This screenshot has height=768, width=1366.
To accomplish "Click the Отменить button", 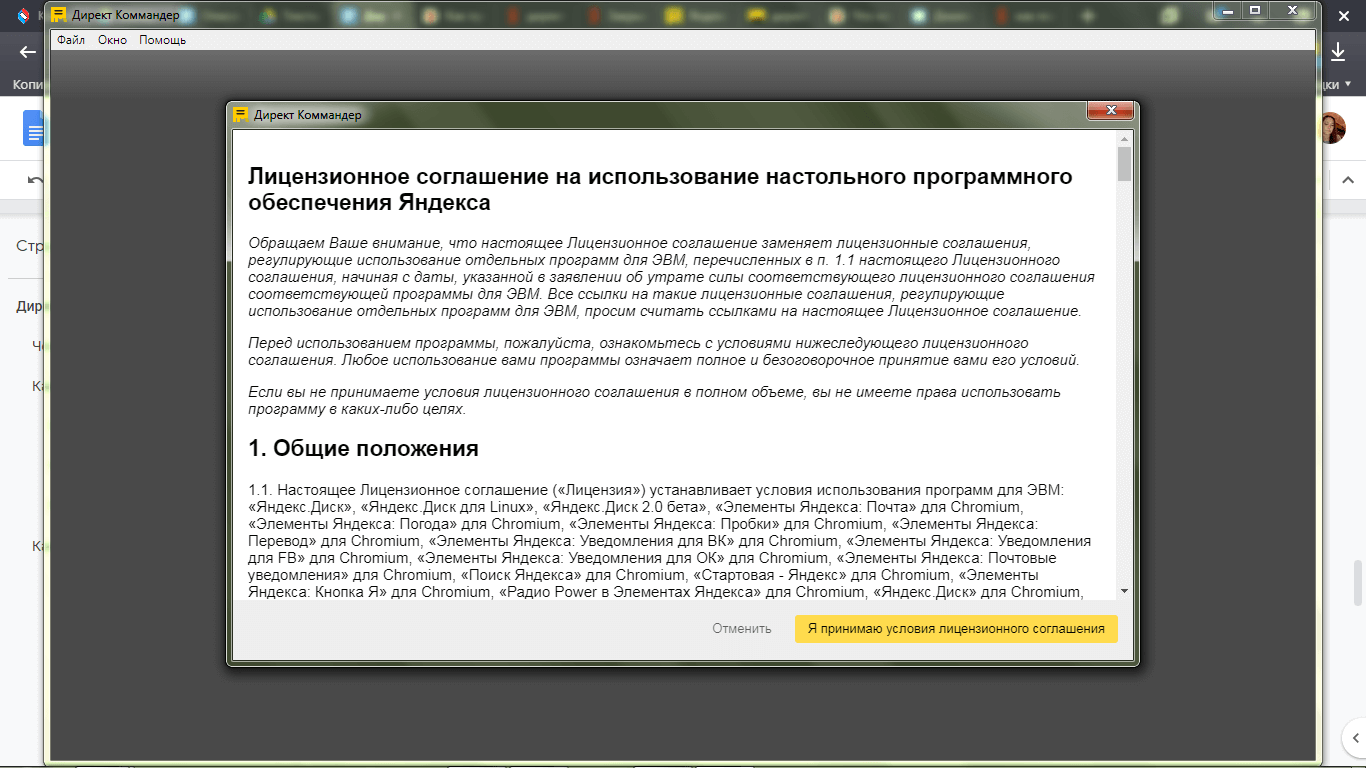I will [x=741, y=629].
